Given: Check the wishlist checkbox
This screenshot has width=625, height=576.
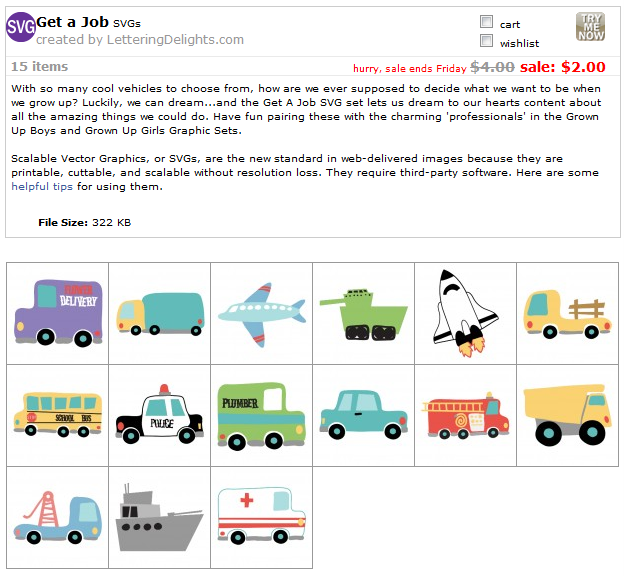Looking at the screenshot, I should coord(486,41).
